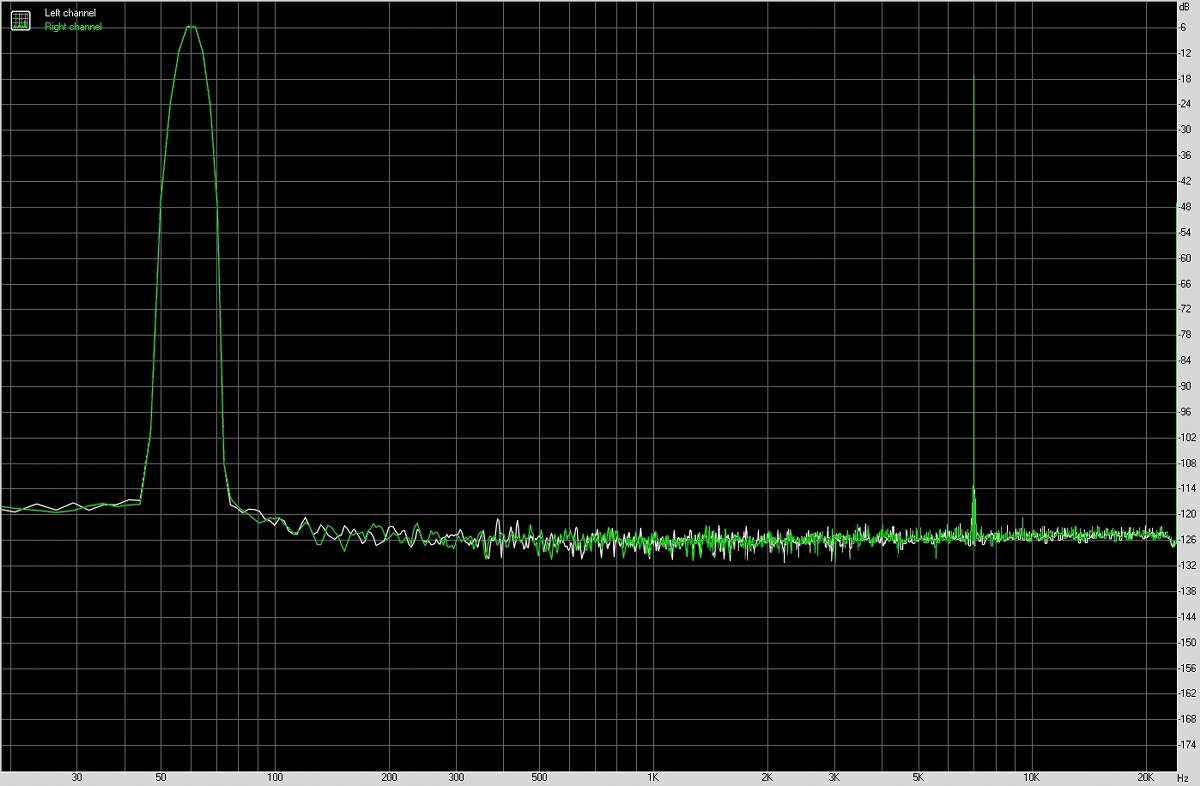1200x786 pixels.
Task: Click the "20K" frequency axis label
Action: point(1147,777)
